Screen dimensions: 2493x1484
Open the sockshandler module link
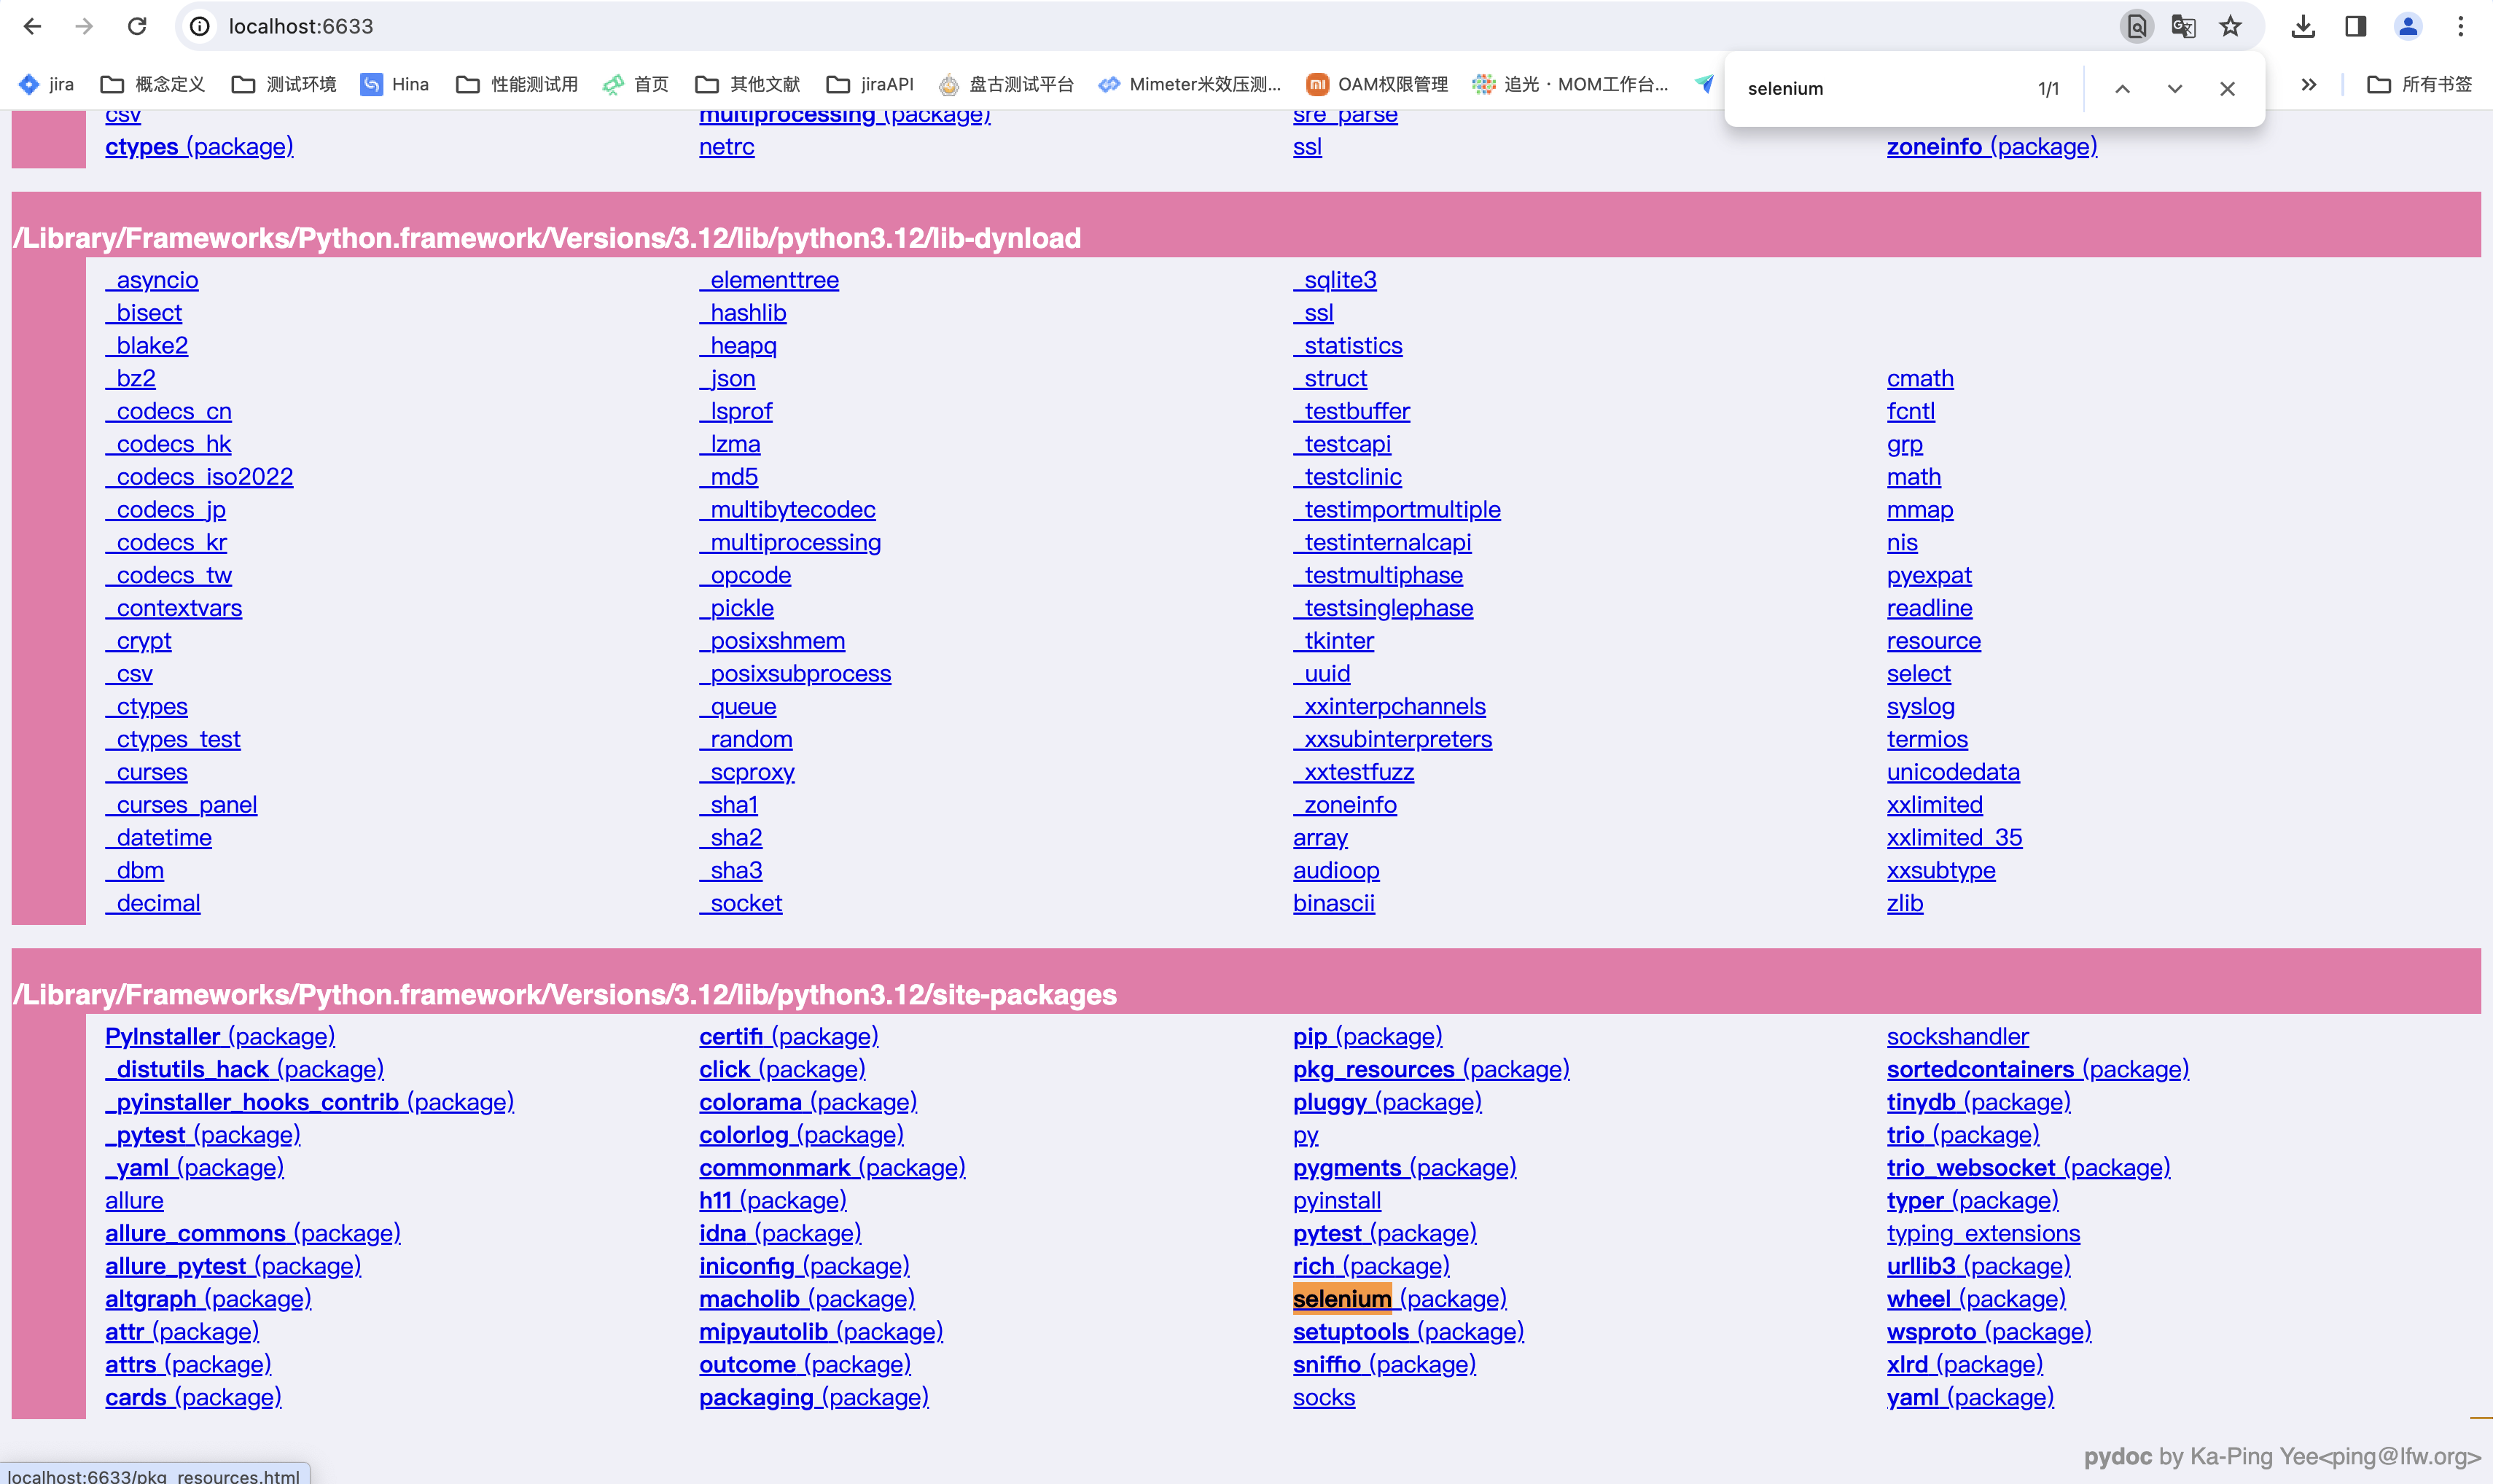coord(1958,1036)
